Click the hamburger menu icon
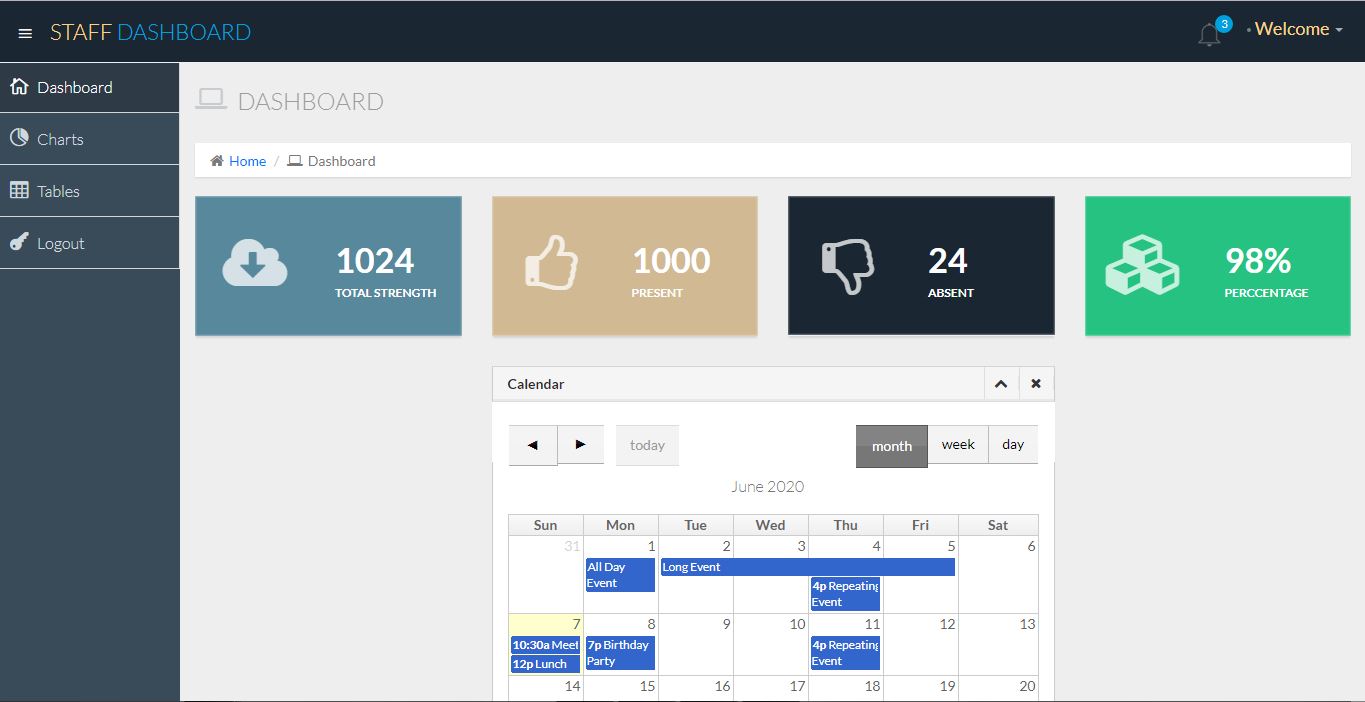The width and height of the screenshot is (1365, 702). pos(26,33)
